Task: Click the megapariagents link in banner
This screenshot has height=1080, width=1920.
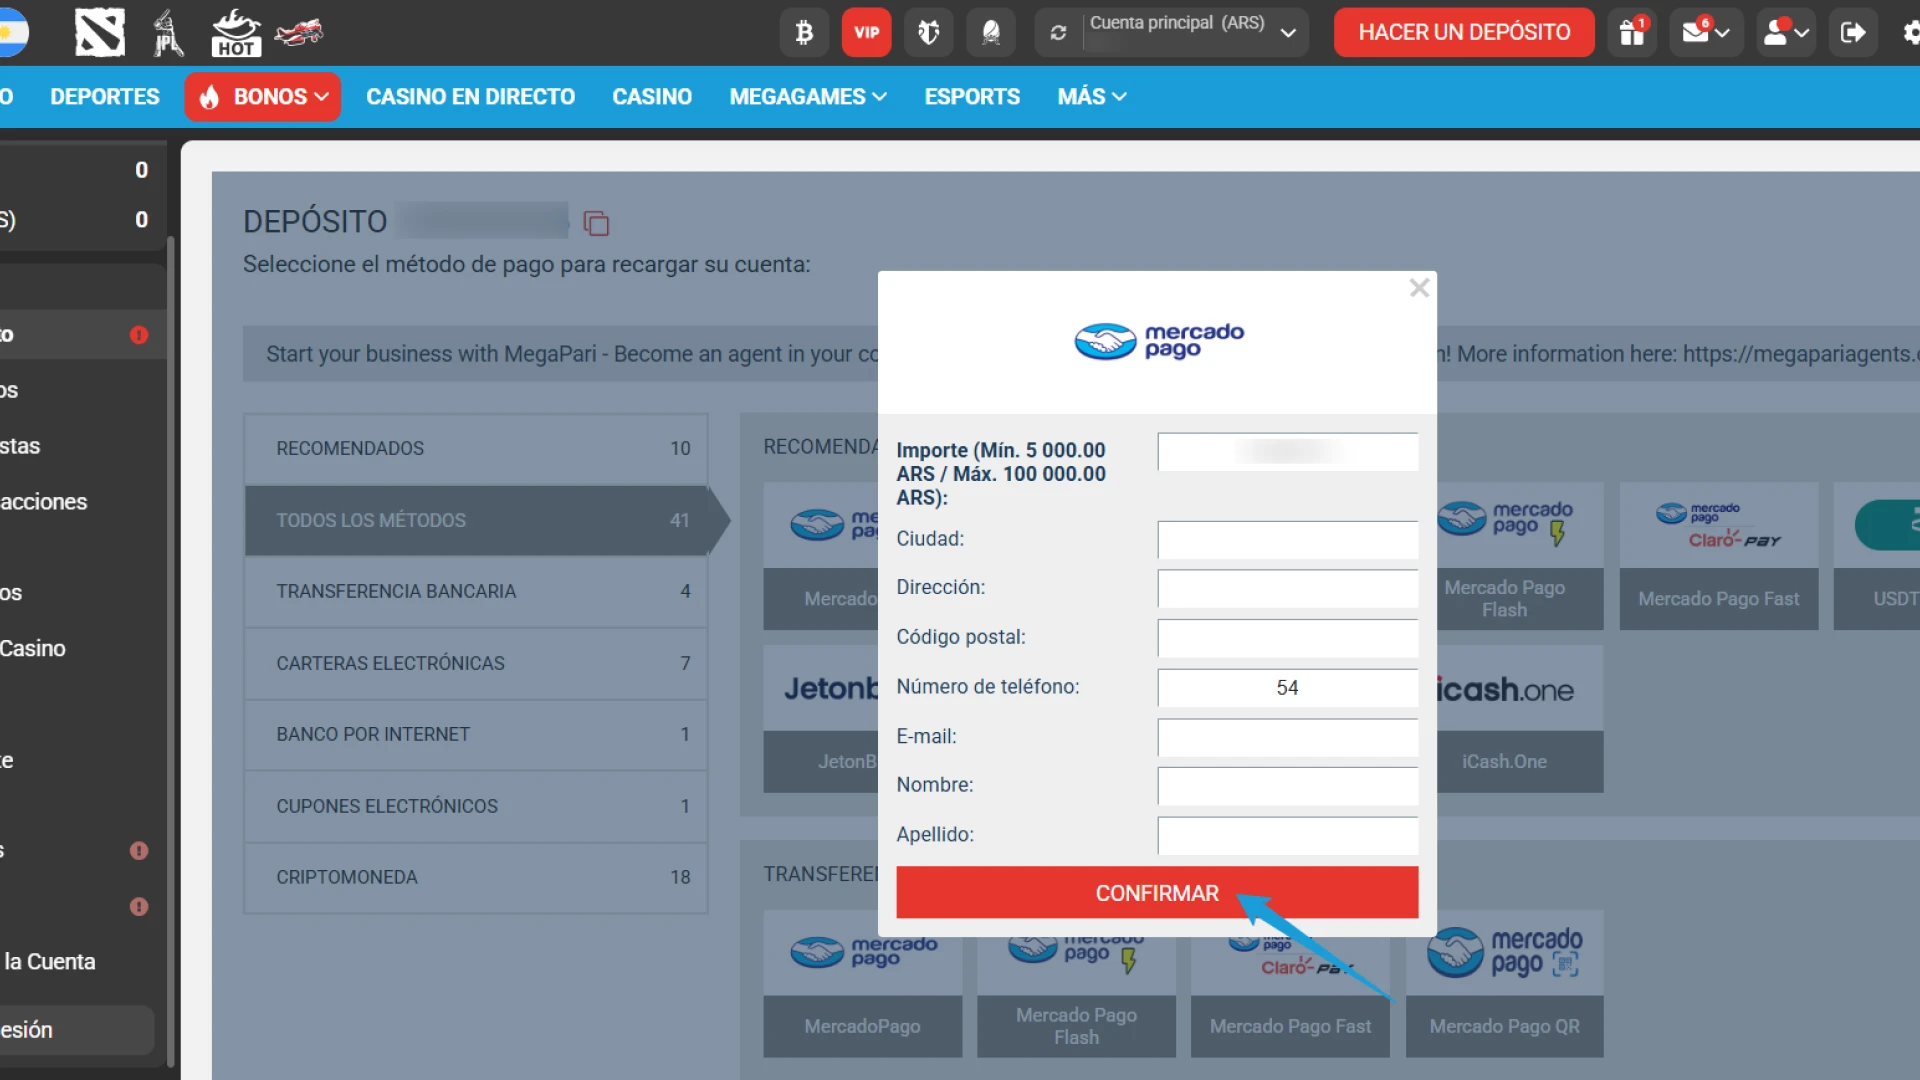Action: (1800, 354)
